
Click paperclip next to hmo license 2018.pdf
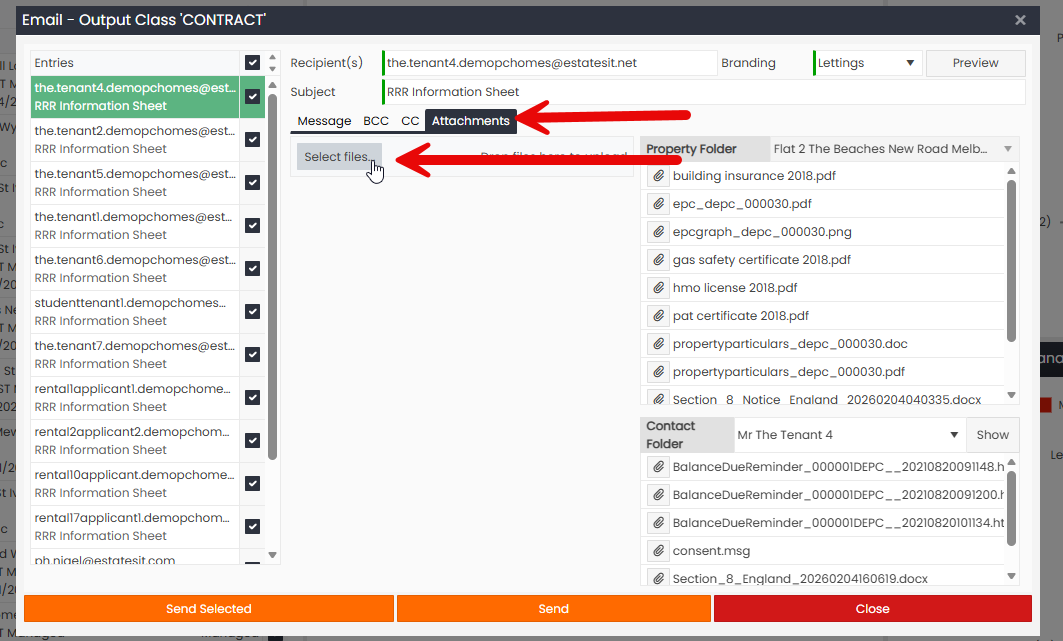click(658, 288)
